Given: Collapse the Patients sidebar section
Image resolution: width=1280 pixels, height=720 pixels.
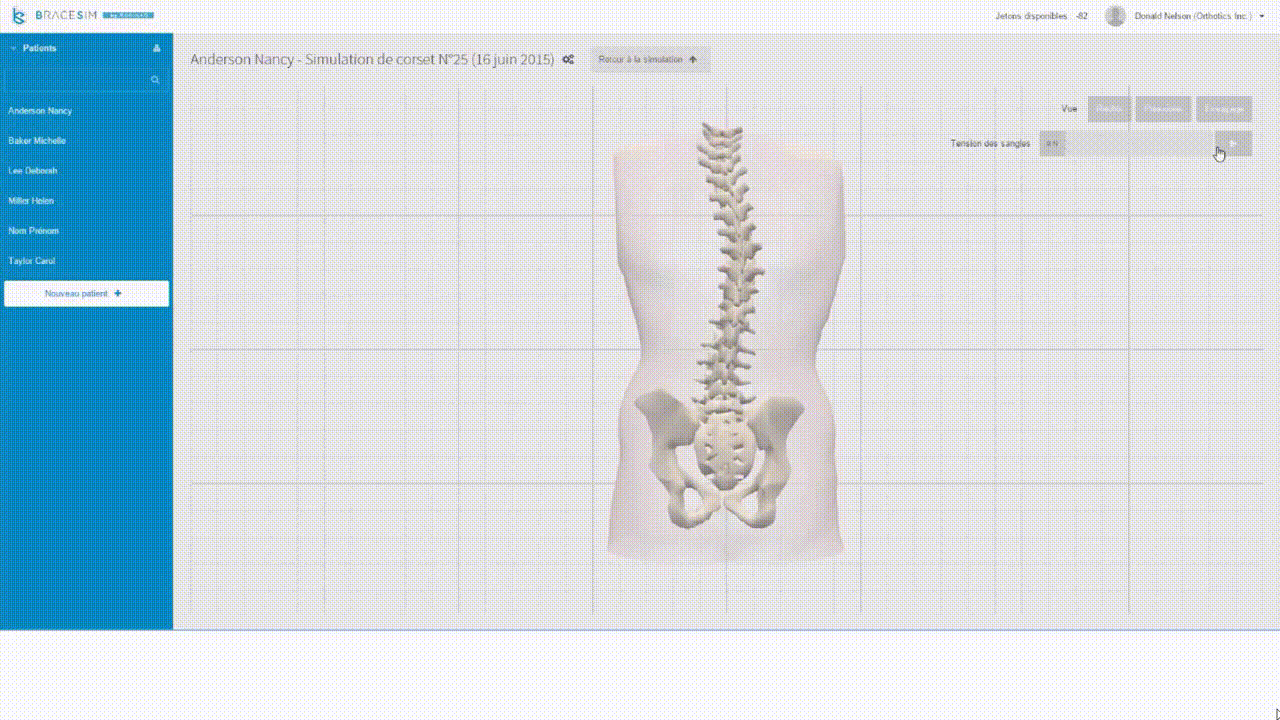Looking at the screenshot, I should tap(14, 48).
